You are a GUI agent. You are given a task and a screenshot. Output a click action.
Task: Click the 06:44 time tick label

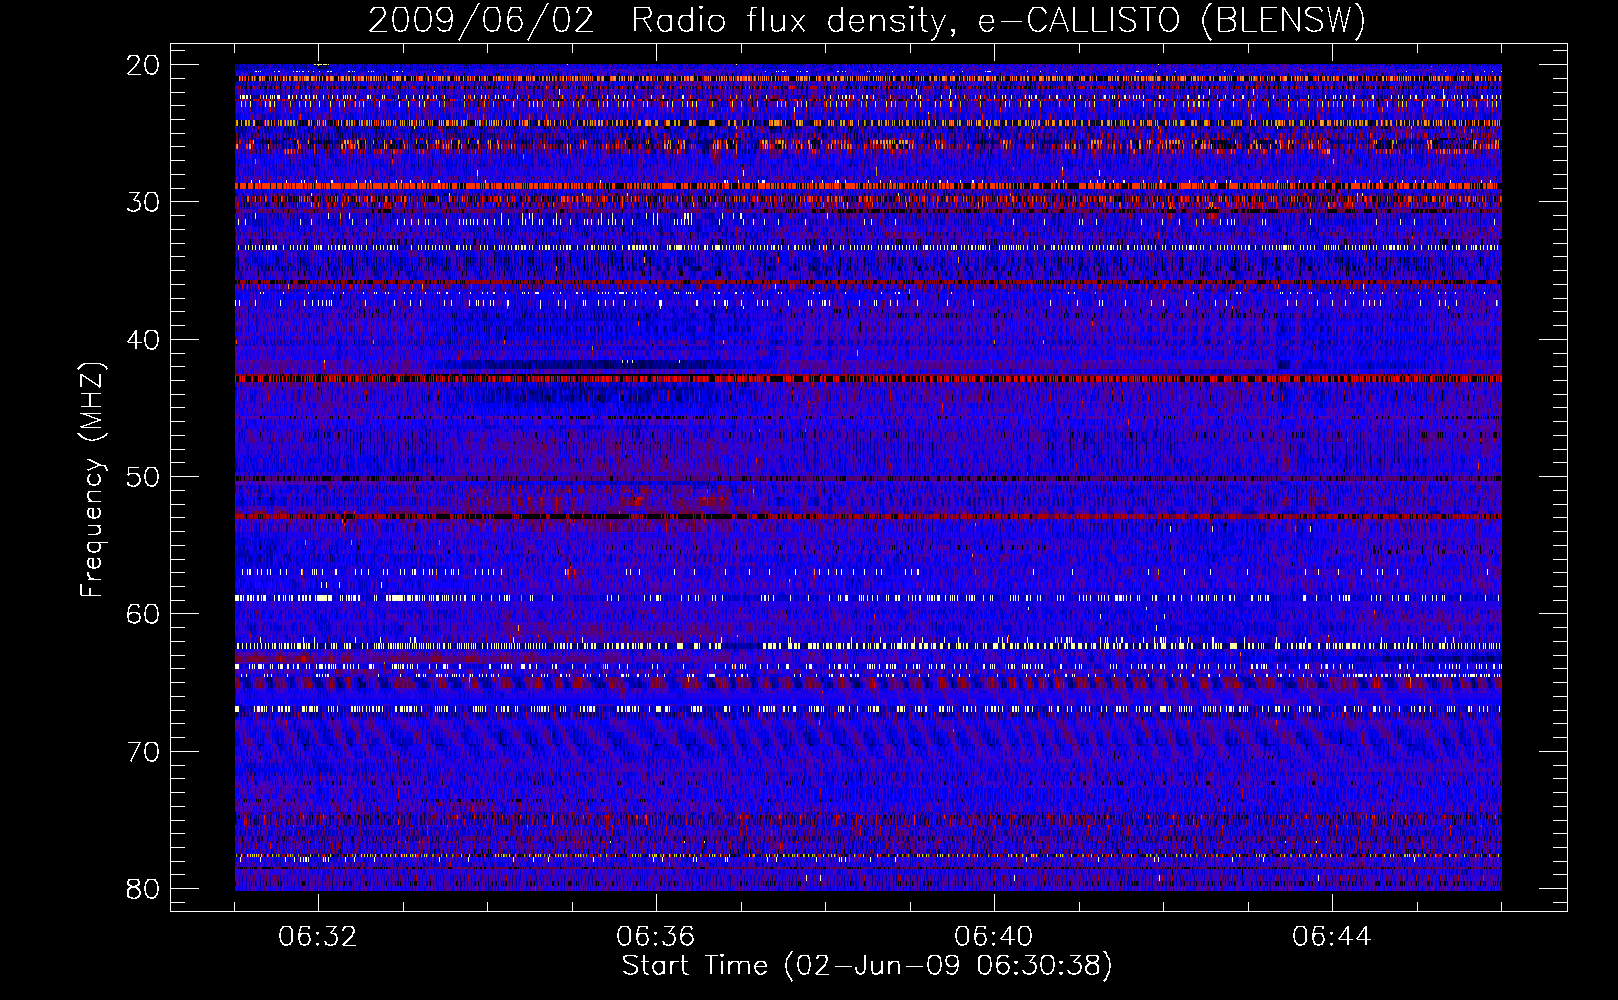(1332, 937)
